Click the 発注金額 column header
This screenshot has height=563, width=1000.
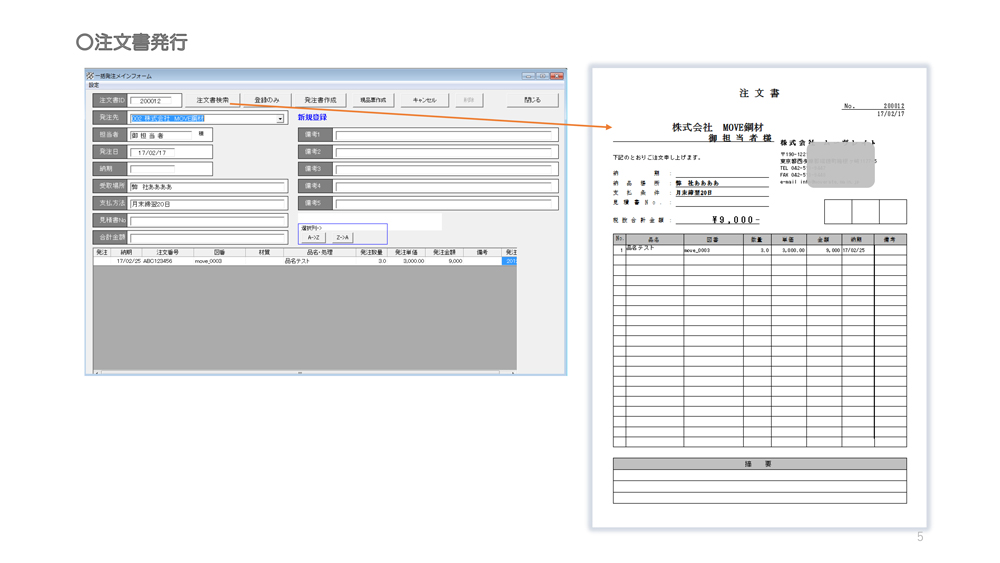tap(444, 252)
